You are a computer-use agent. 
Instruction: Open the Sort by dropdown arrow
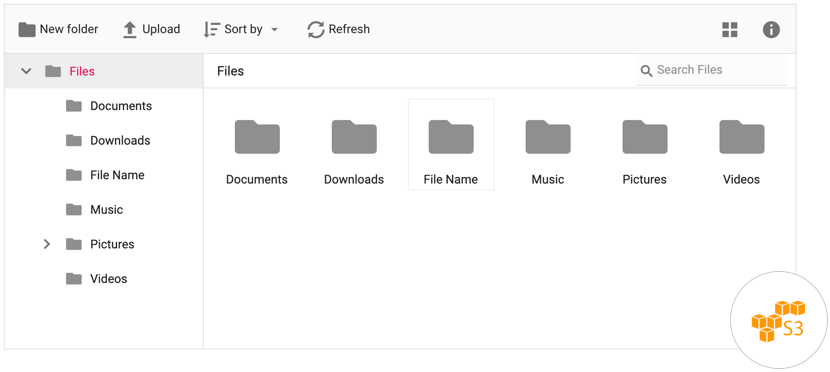click(274, 30)
